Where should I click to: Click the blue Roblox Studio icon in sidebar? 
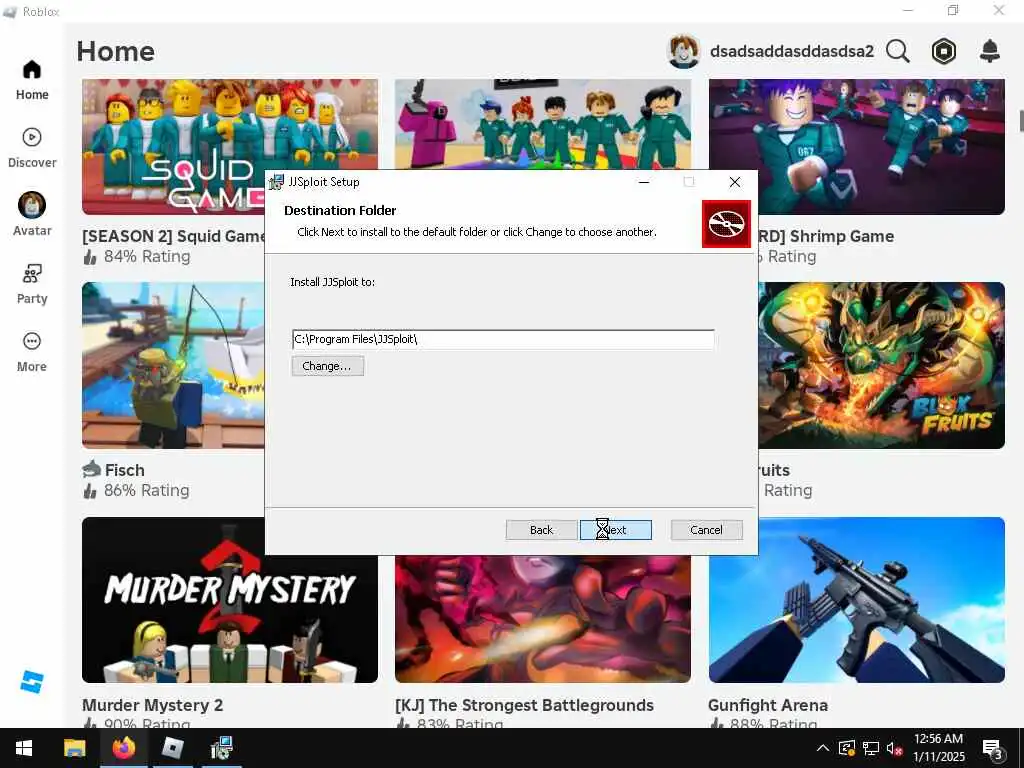click(x=32, y=682)
